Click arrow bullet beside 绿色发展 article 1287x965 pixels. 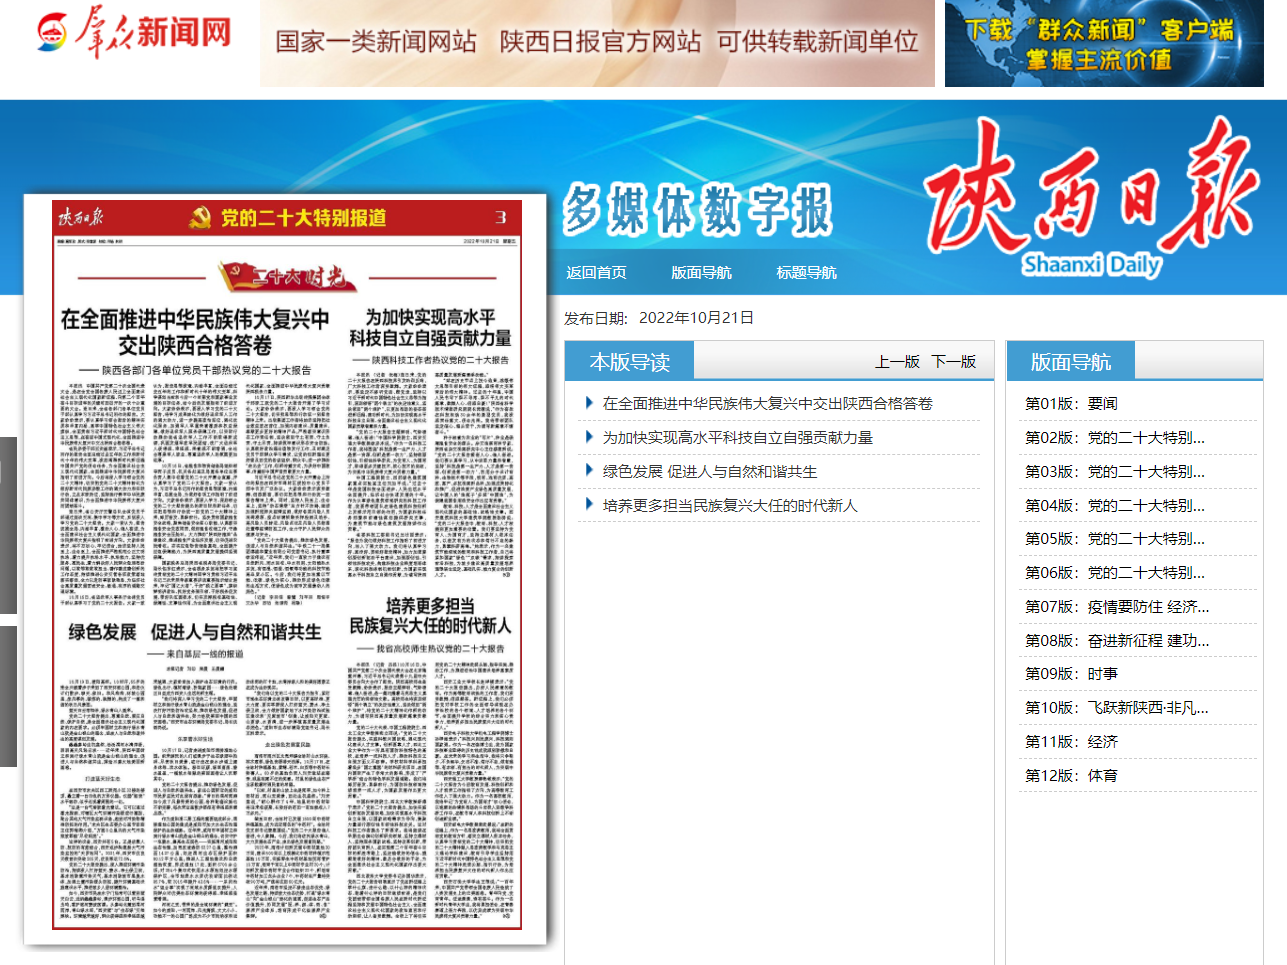click(589, 470)
